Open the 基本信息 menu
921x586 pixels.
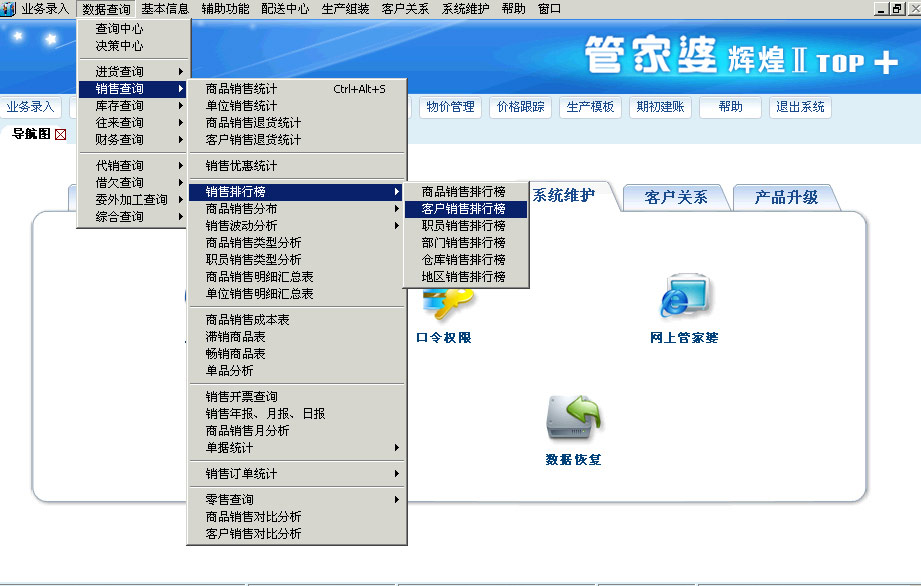click(165, 9)
